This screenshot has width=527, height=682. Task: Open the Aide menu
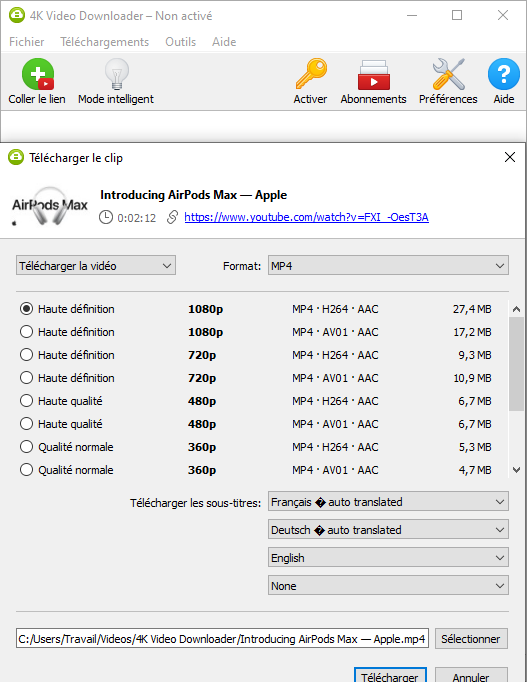[224, 42]
